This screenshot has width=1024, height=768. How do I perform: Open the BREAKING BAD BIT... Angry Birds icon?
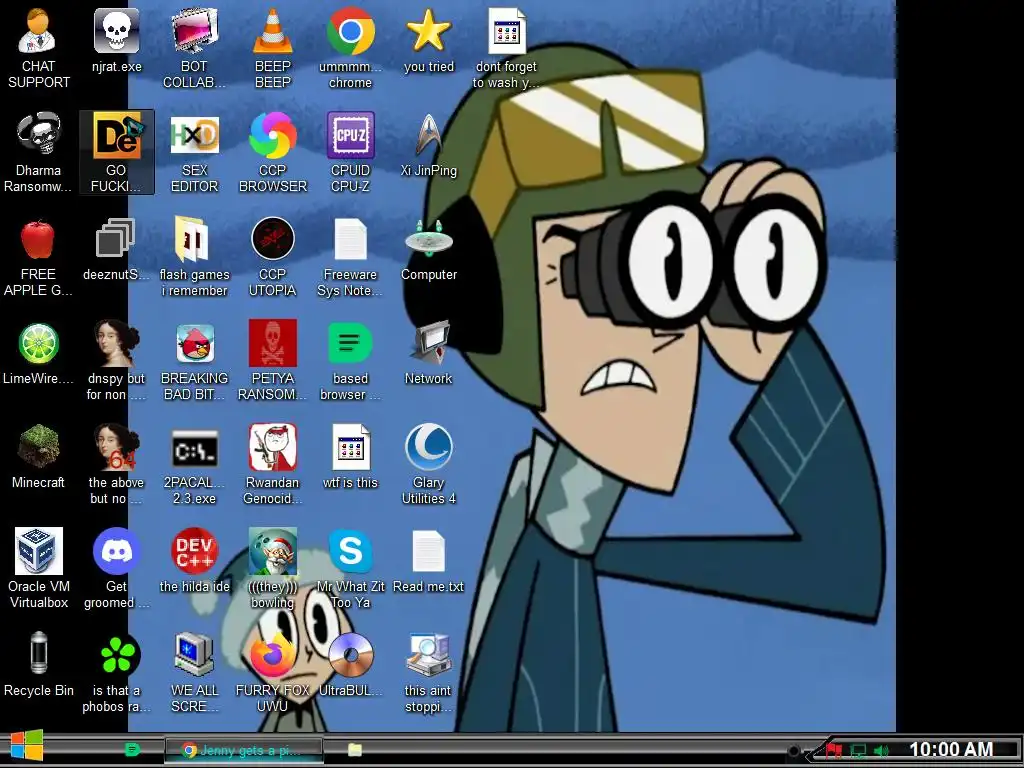[194, 360]
